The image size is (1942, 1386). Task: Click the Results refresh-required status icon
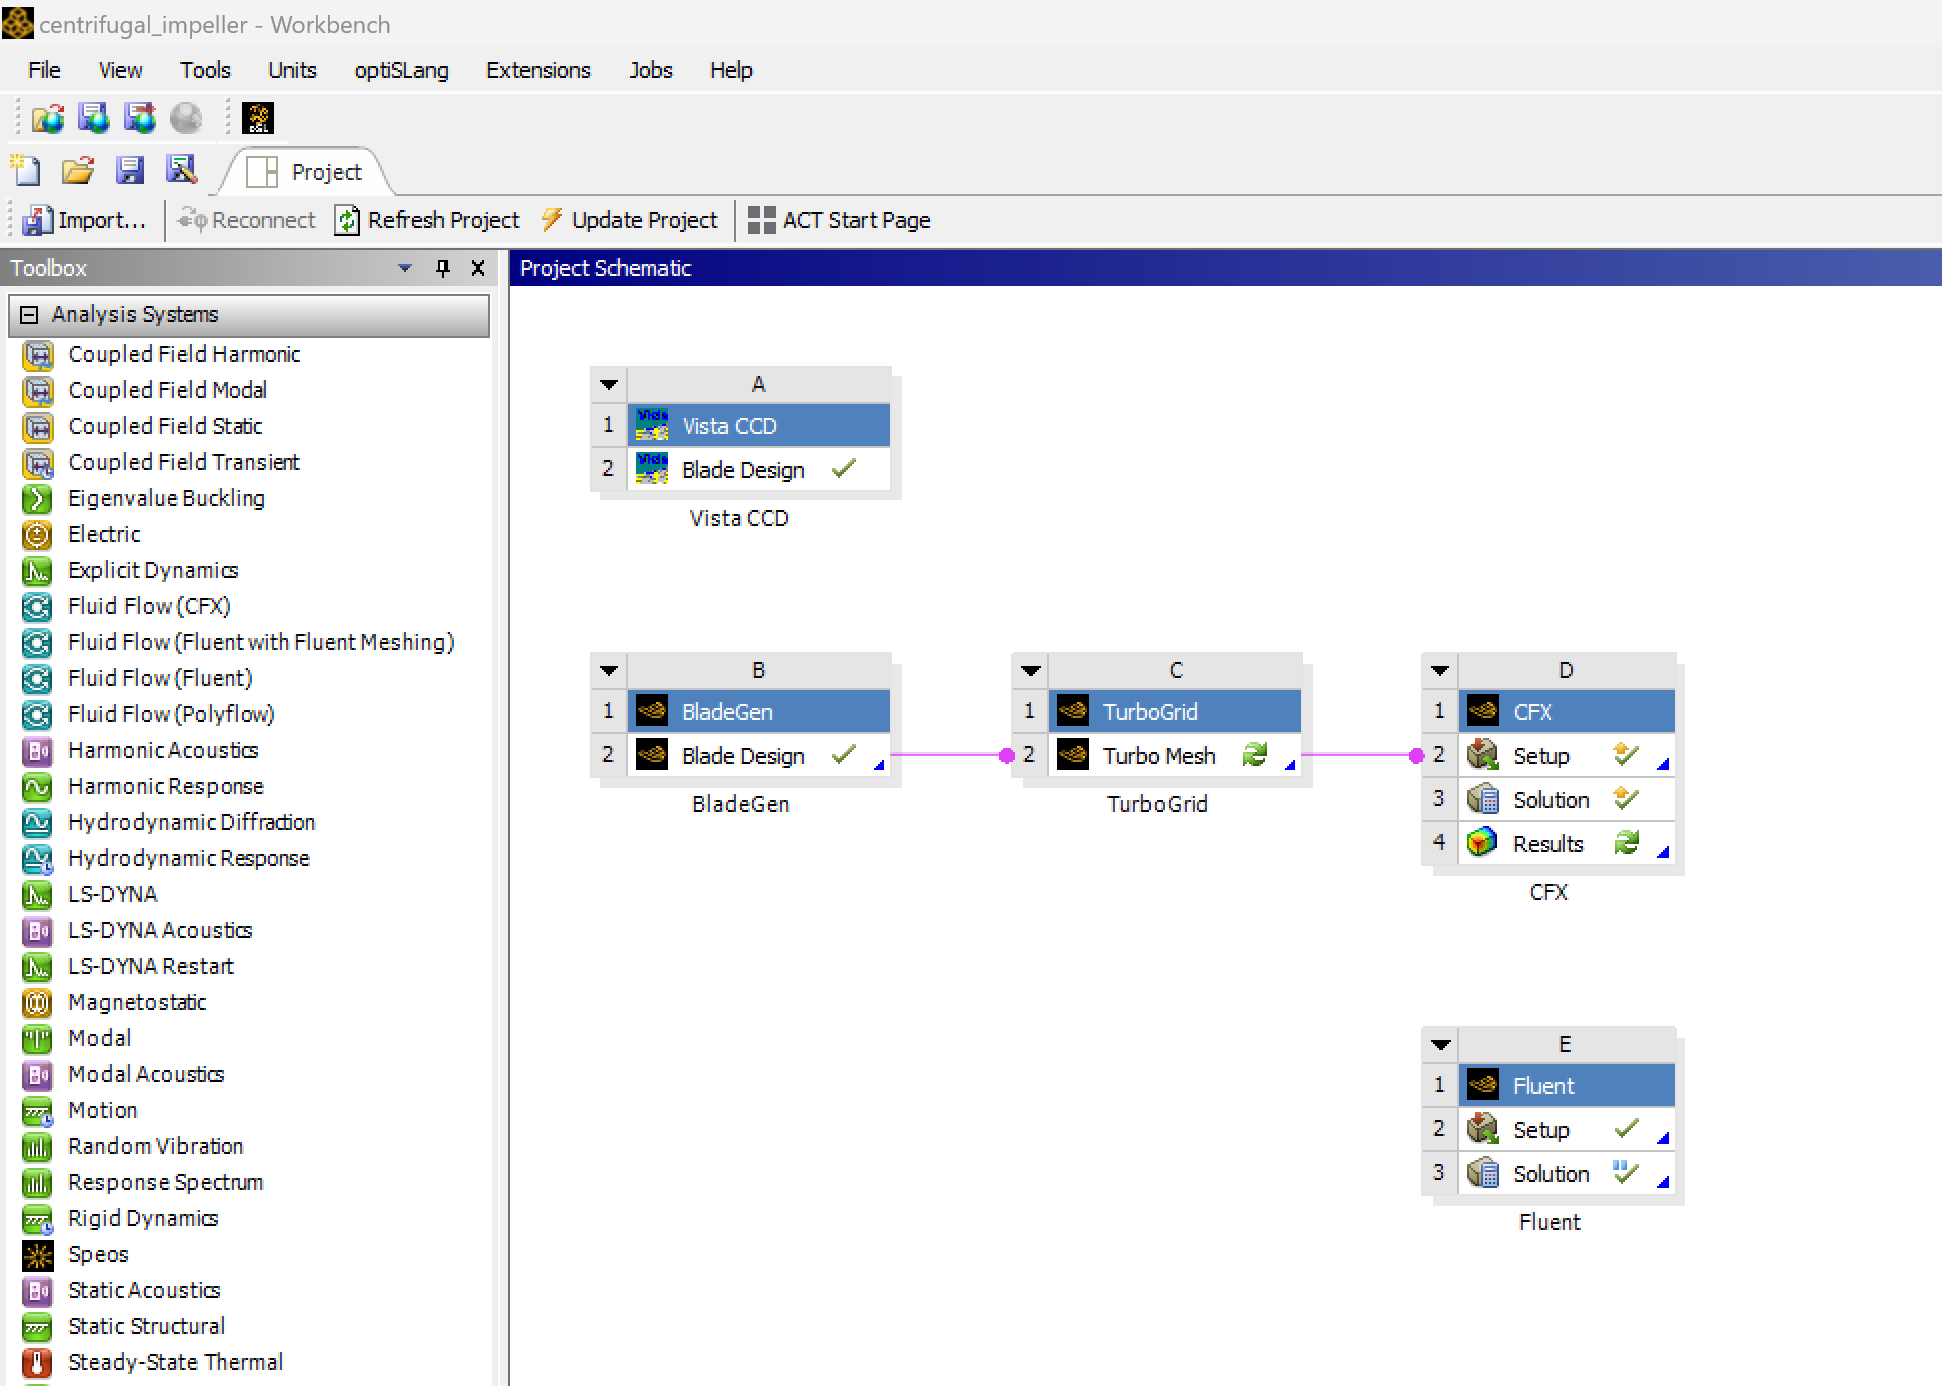tap(1627, 843)
